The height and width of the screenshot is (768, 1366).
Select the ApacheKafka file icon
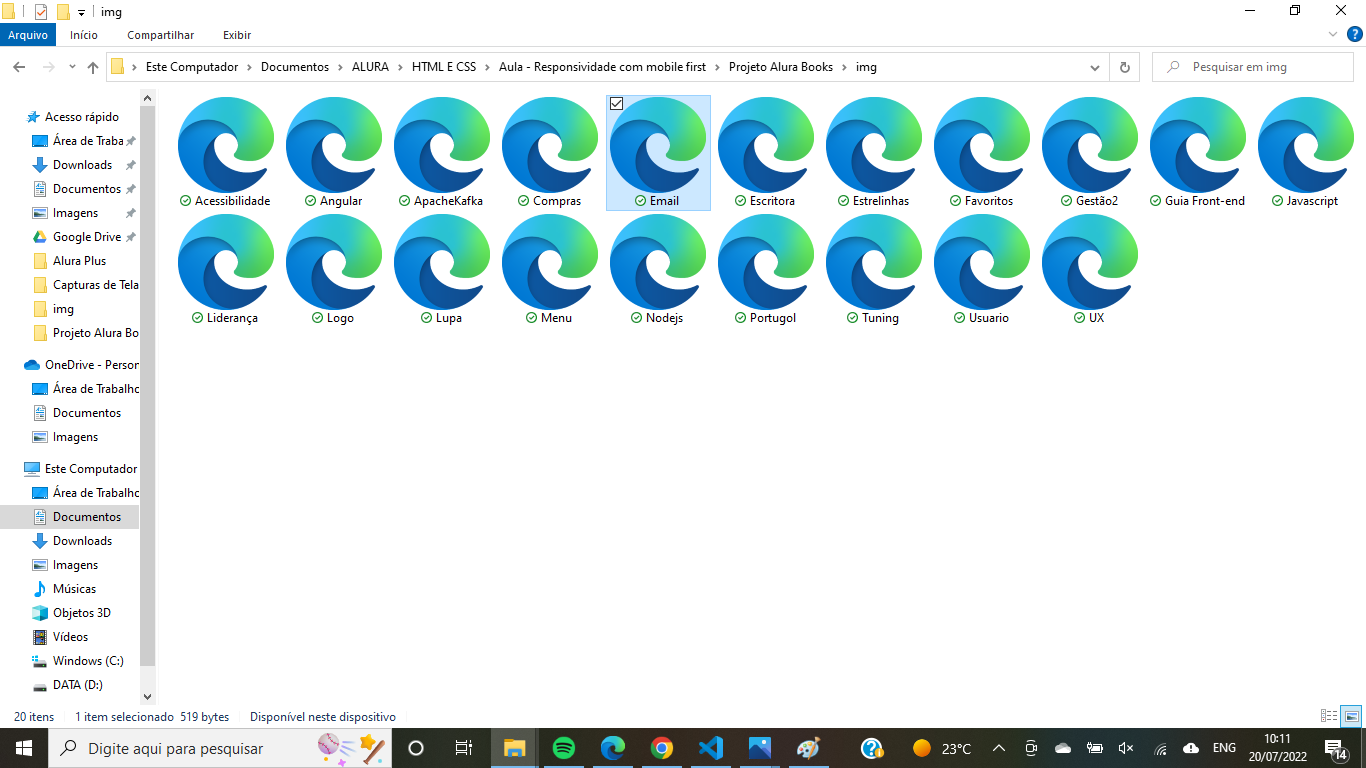(442, 145)
